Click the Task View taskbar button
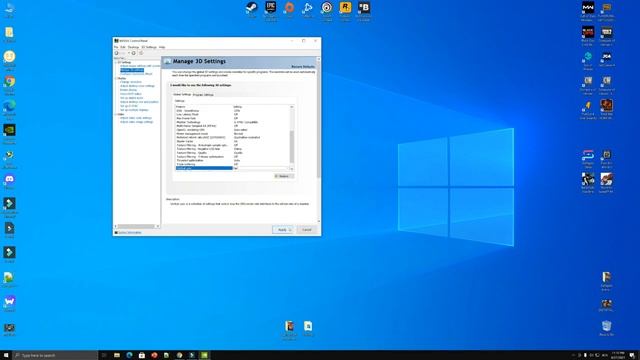 (104, 356)
